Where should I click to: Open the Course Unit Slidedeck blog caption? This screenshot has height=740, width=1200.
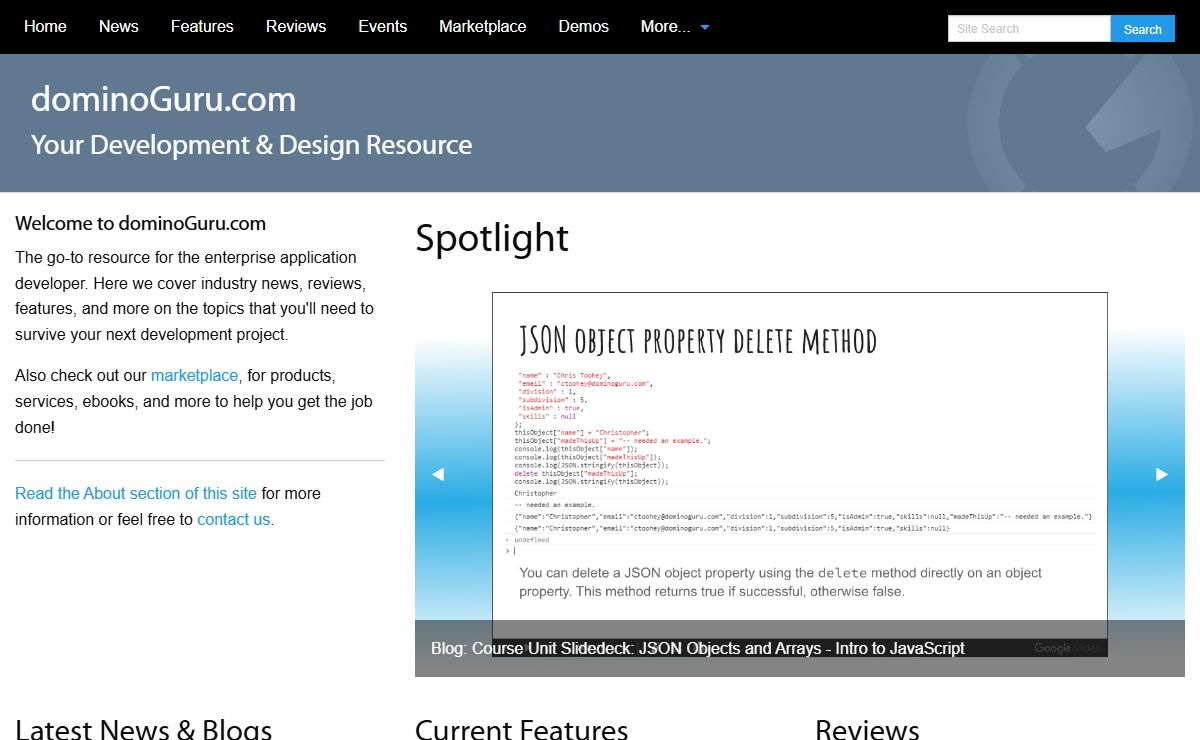pyautogui.click(x=697, y=648)
